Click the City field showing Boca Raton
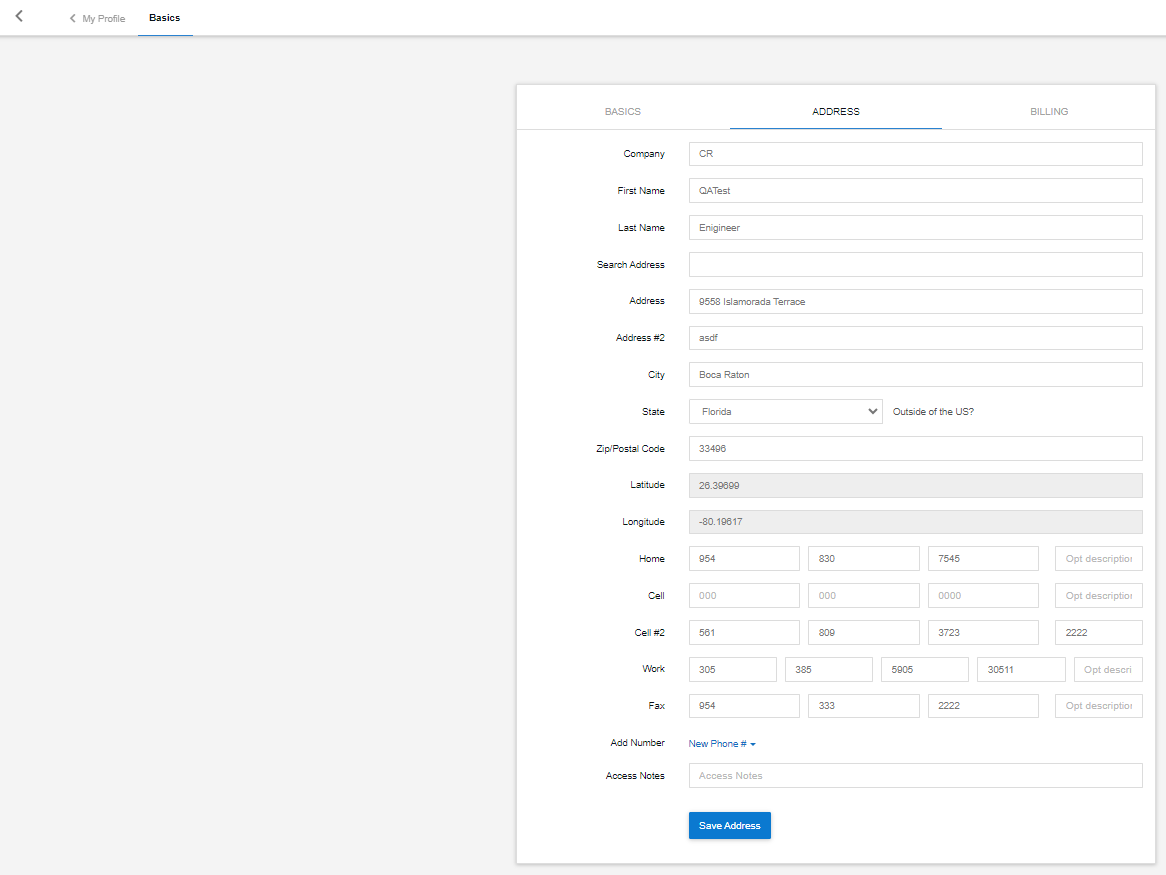The width and height of the screenshot is (1166, 875). click(915, 374)
